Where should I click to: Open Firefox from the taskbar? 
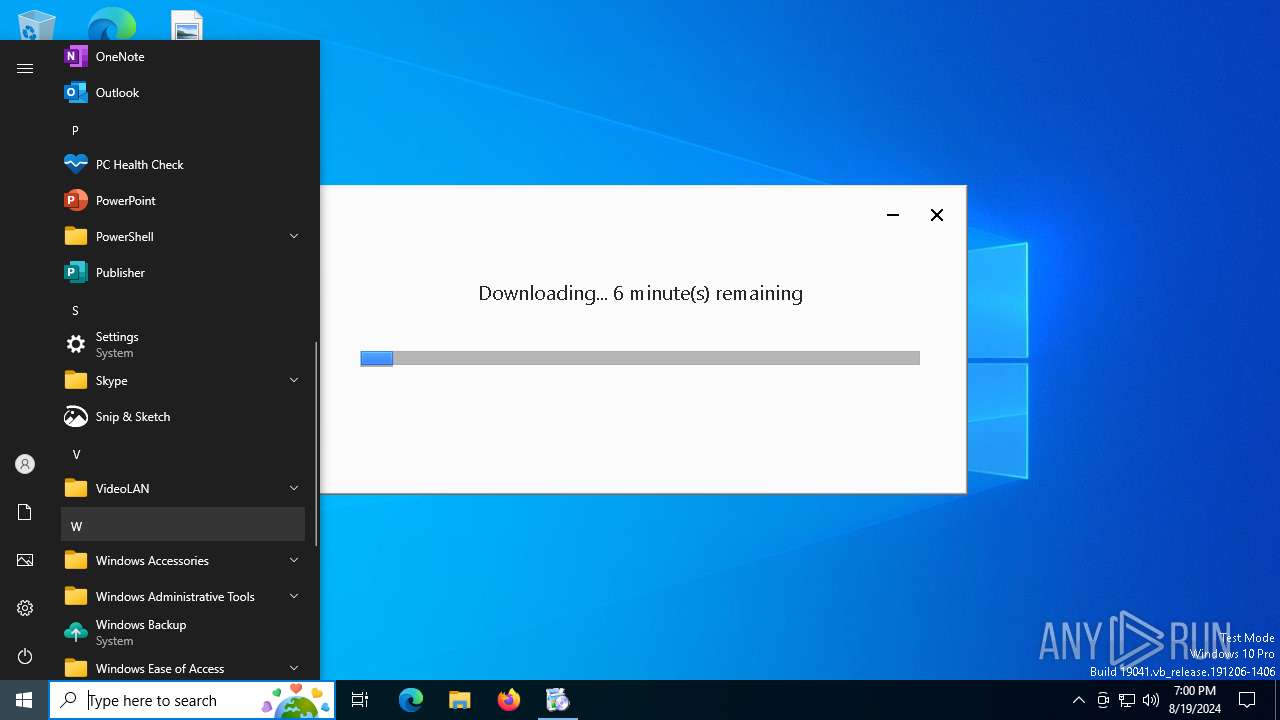point(509,700)
